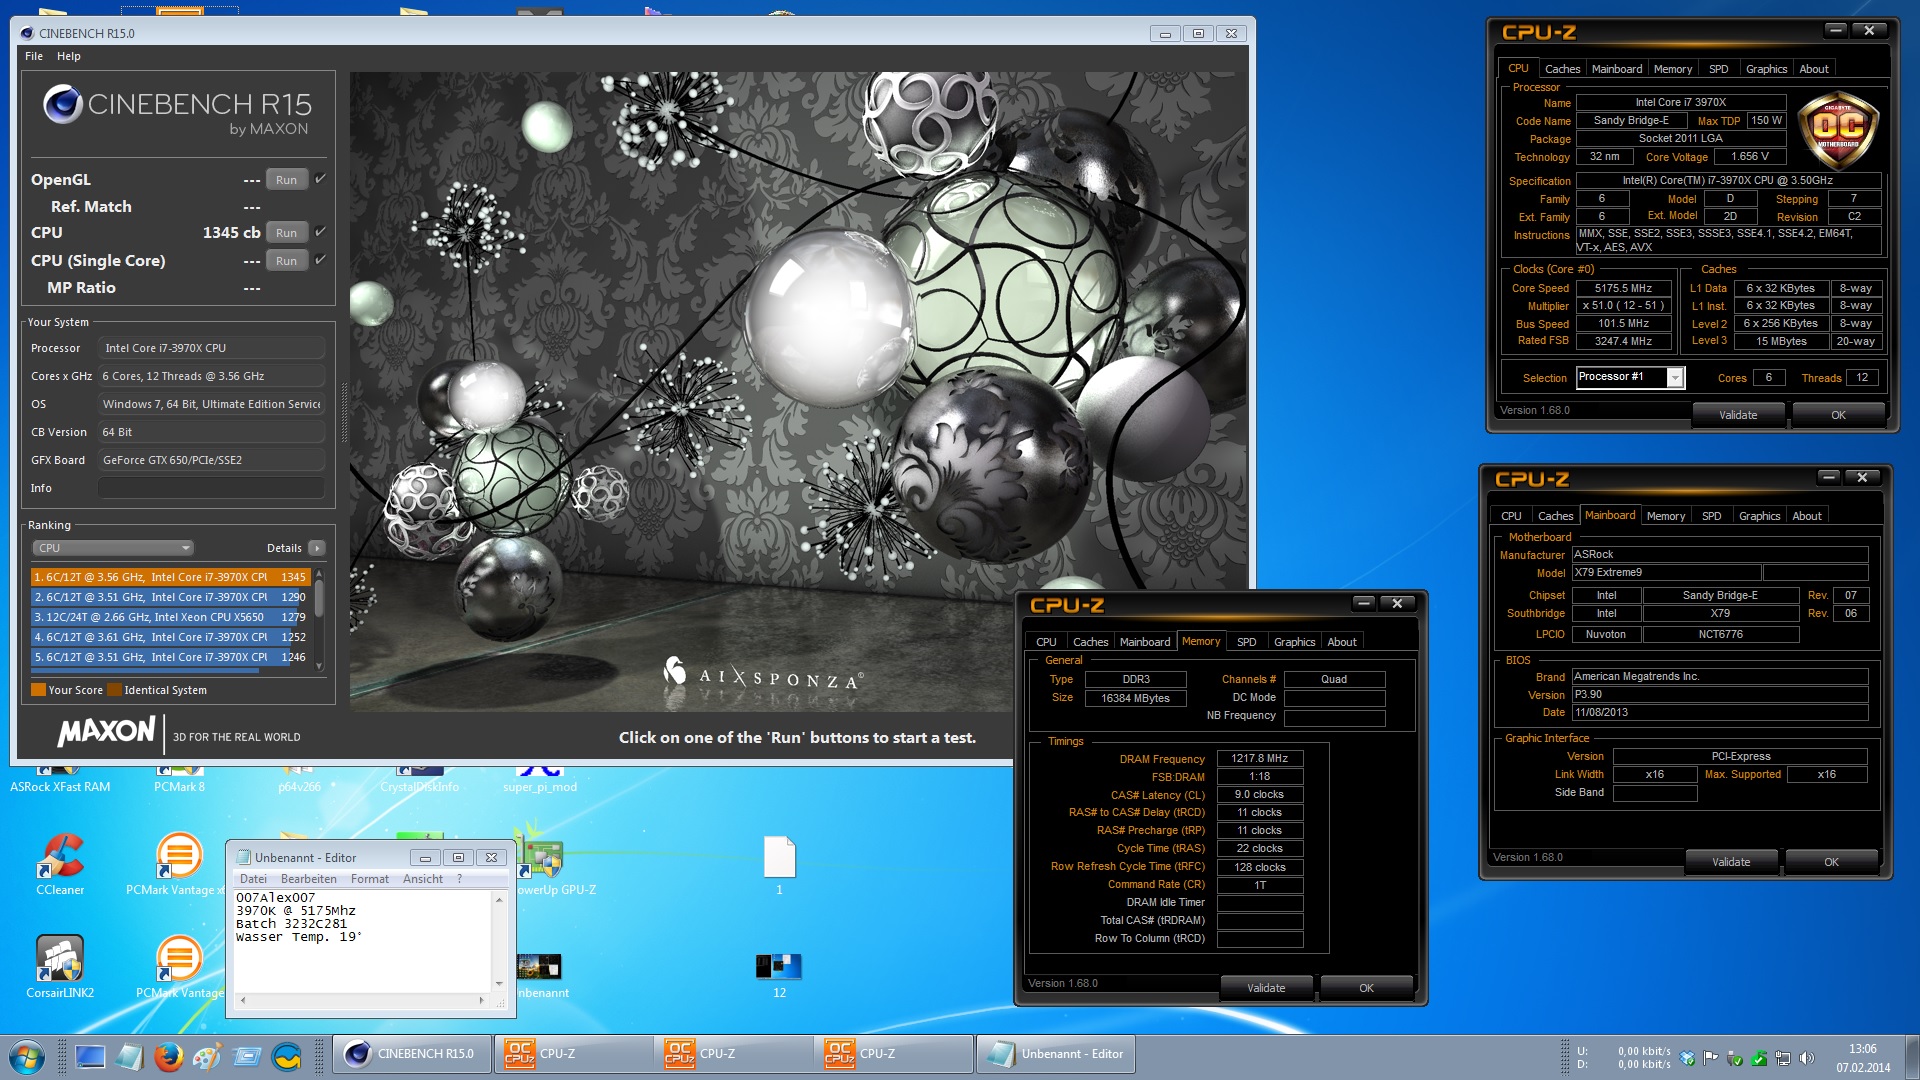This screenshot has height=1080, width=1920.
Task: Open the Bearbeiten menu in Editor
Action: coord(309,879)
